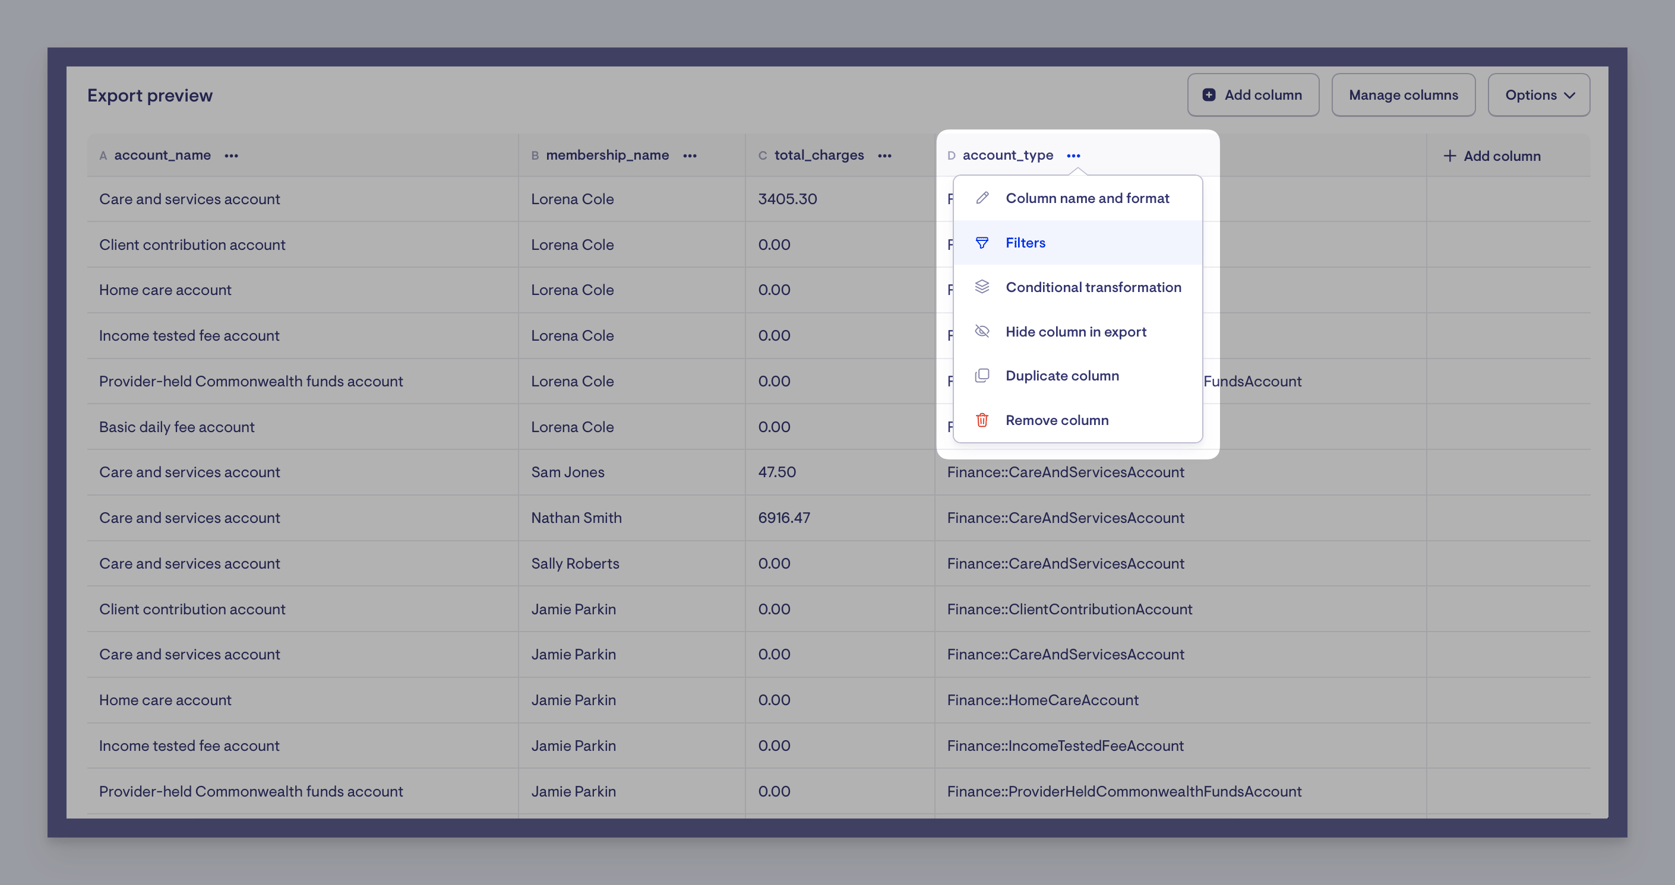Image resolution: width=1675 pixels, height=885 pixels.
Task: Click the Finance::IncomeTestedFeeAccount cell
Action: coord(1181,746)
